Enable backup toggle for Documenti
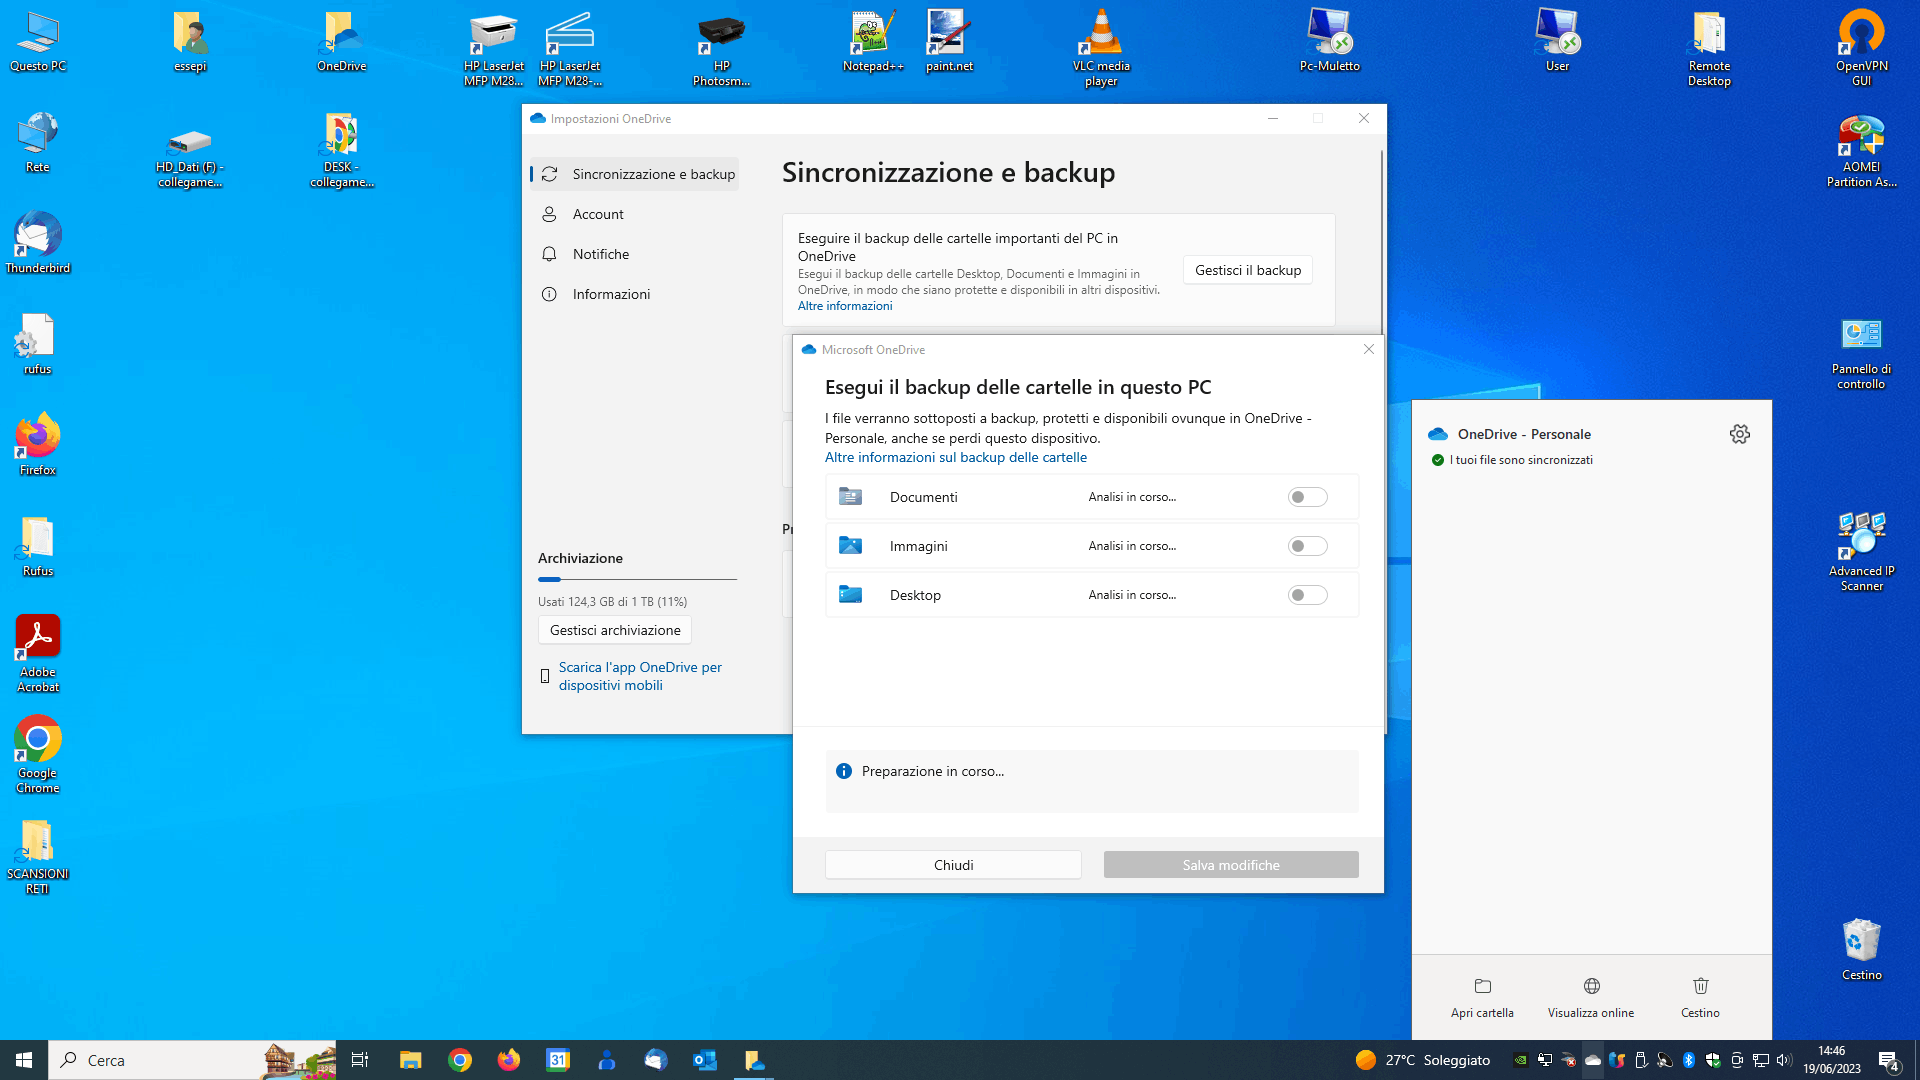This screenshot has width=1920, height=1080. coord(1307,497)
